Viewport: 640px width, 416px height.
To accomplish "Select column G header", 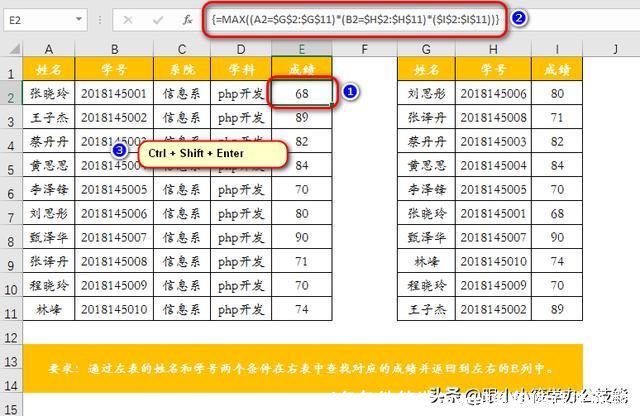I will pos(426,49).
